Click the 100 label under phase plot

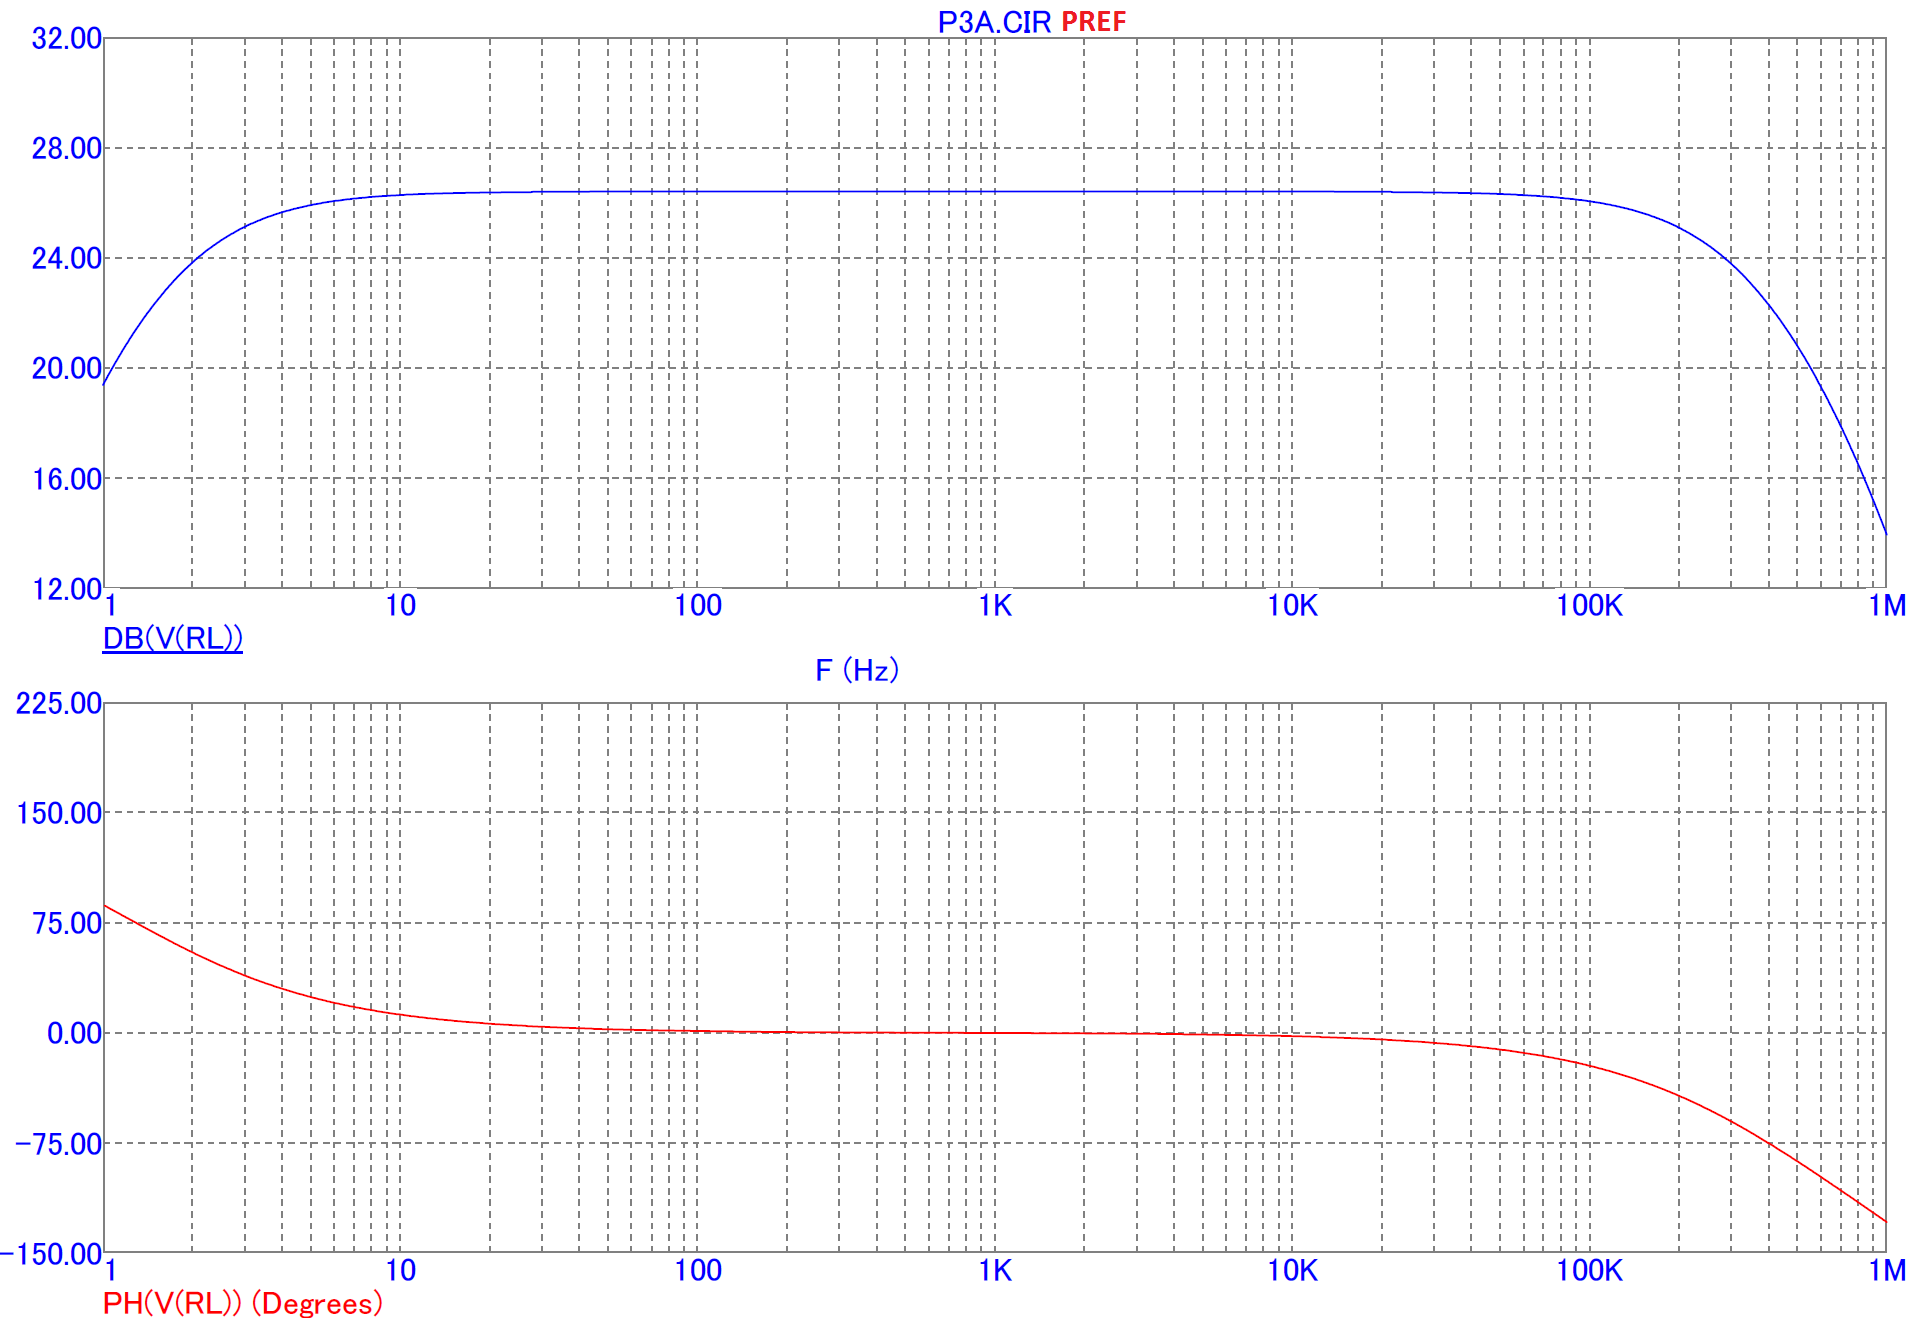point(698,1271)
